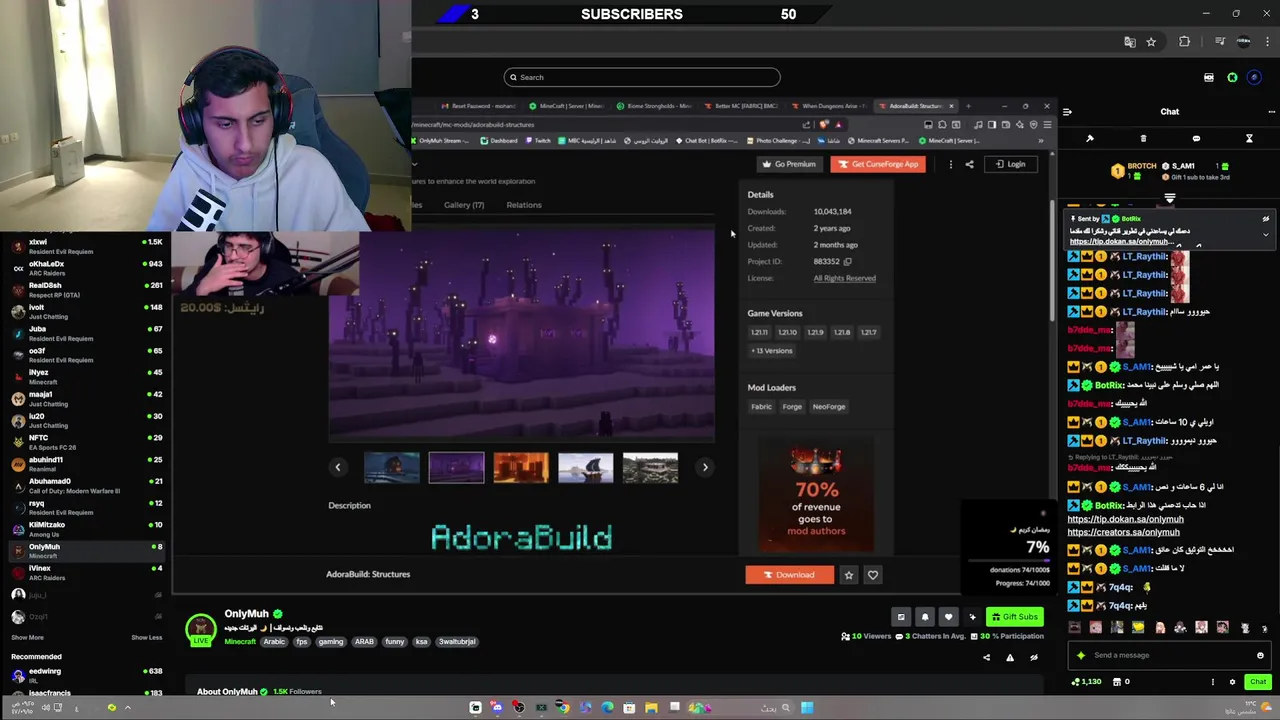Go to the previous gallery image arrow

tap(338, 467)
